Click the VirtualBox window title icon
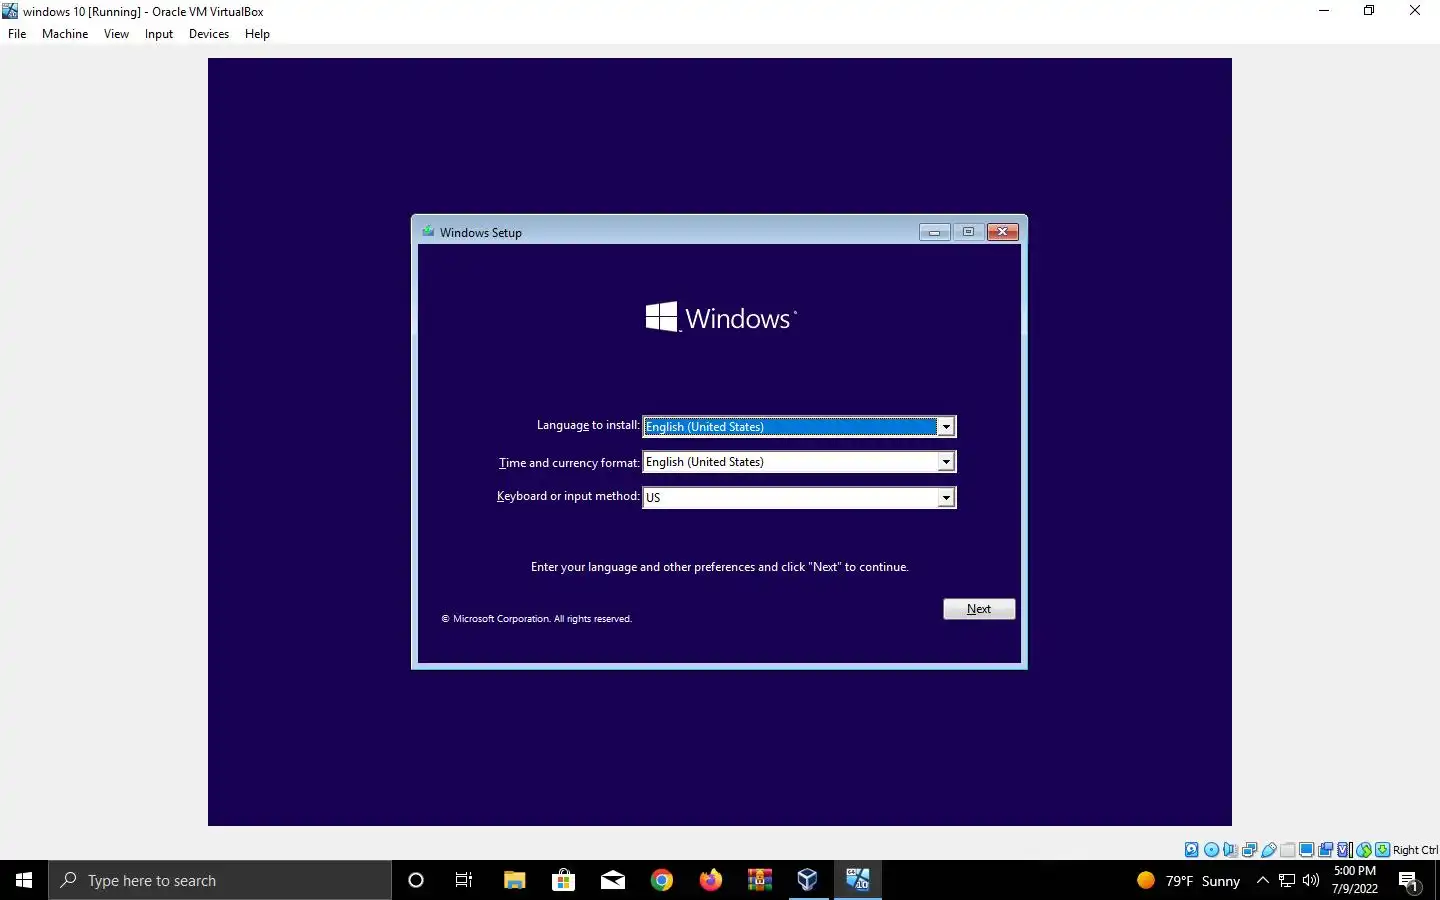The width and height of the screenshot is (1440, 900). point(10,11)
